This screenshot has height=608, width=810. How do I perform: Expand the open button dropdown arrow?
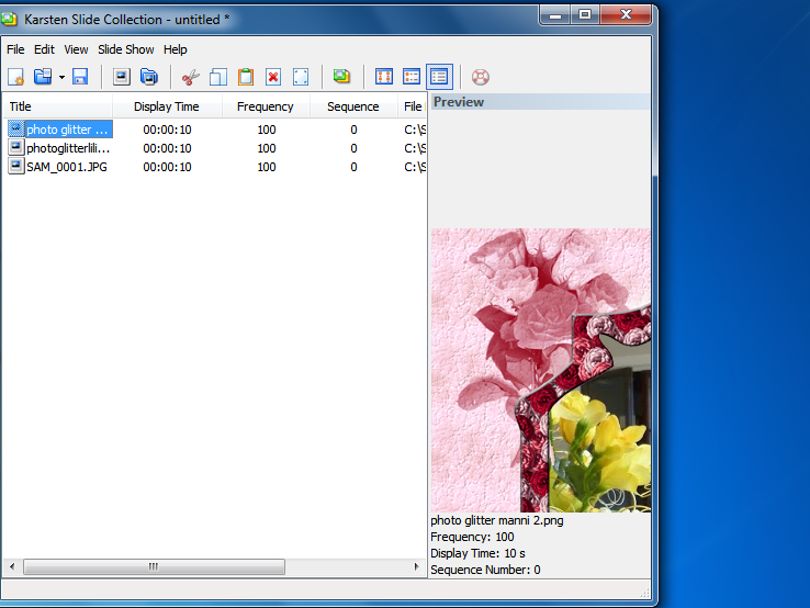(x=61, y=77)
